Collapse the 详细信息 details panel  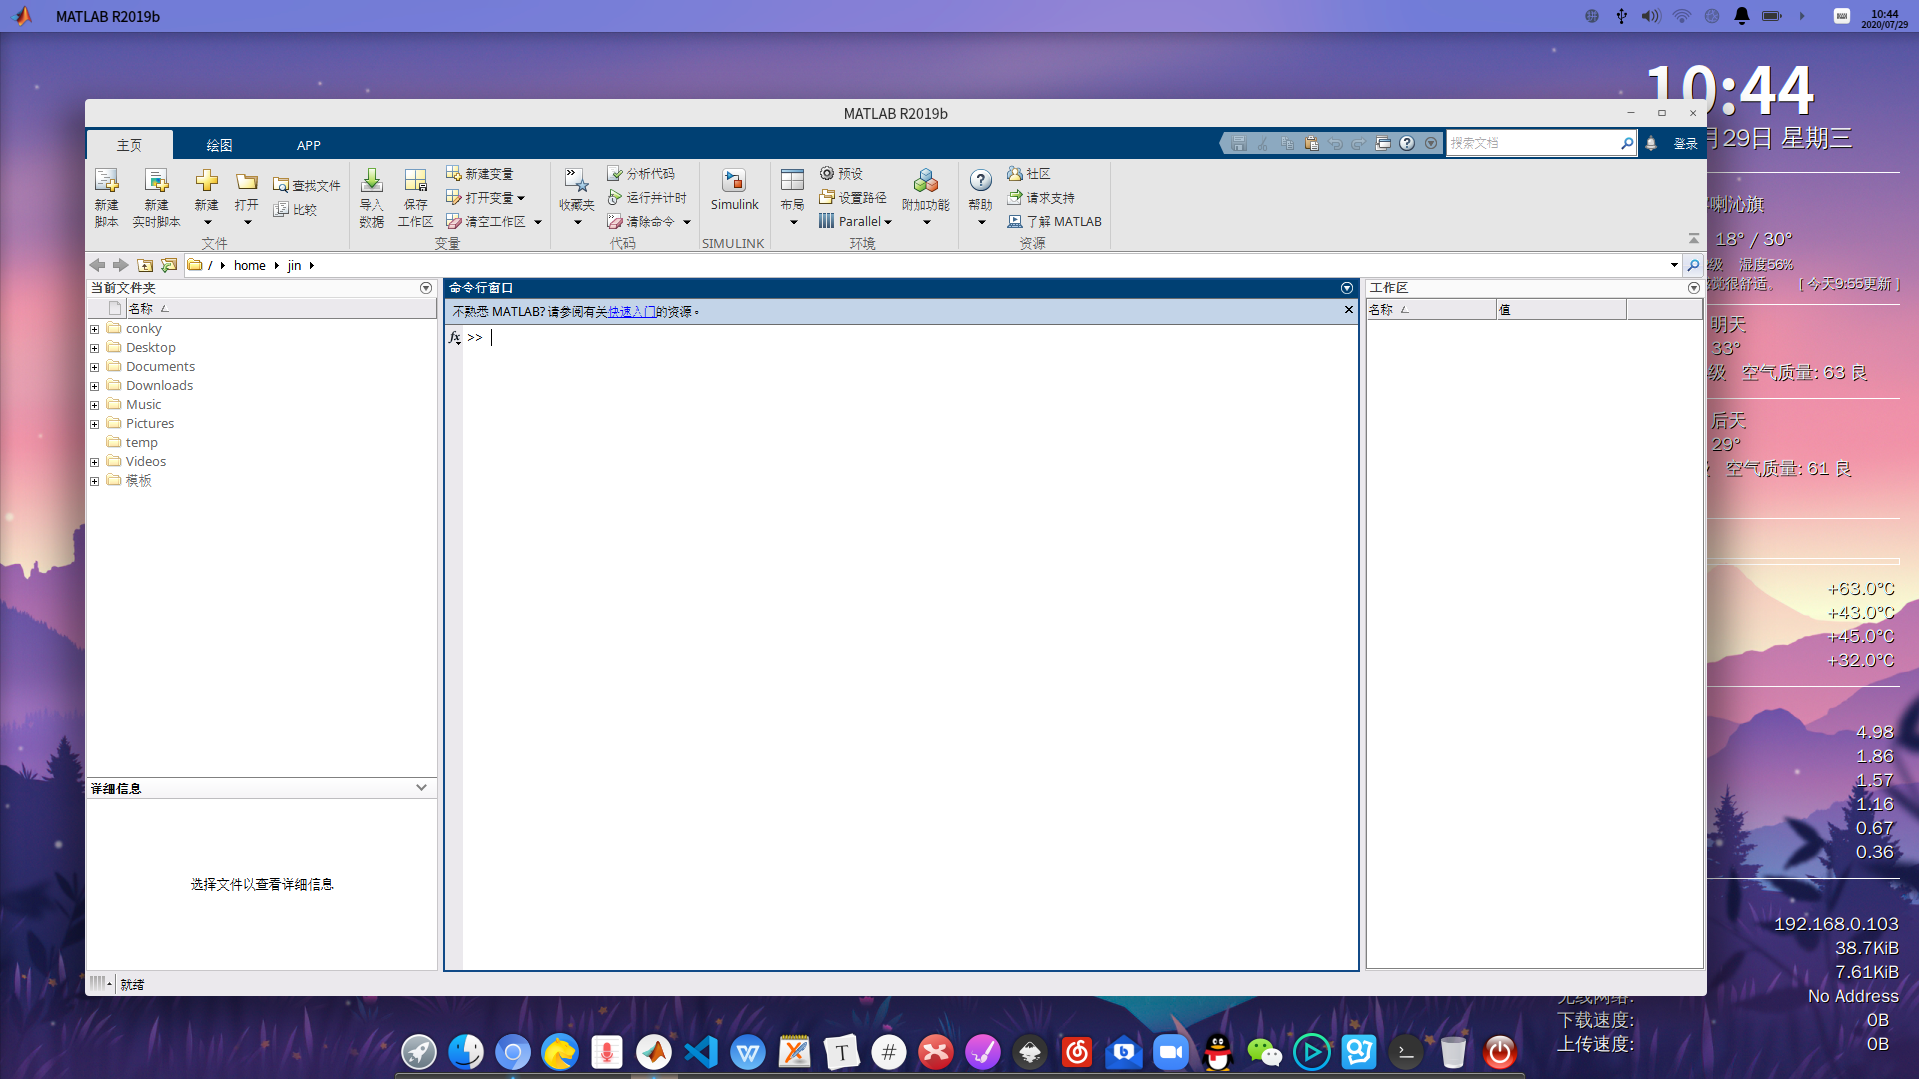[422, 788]
